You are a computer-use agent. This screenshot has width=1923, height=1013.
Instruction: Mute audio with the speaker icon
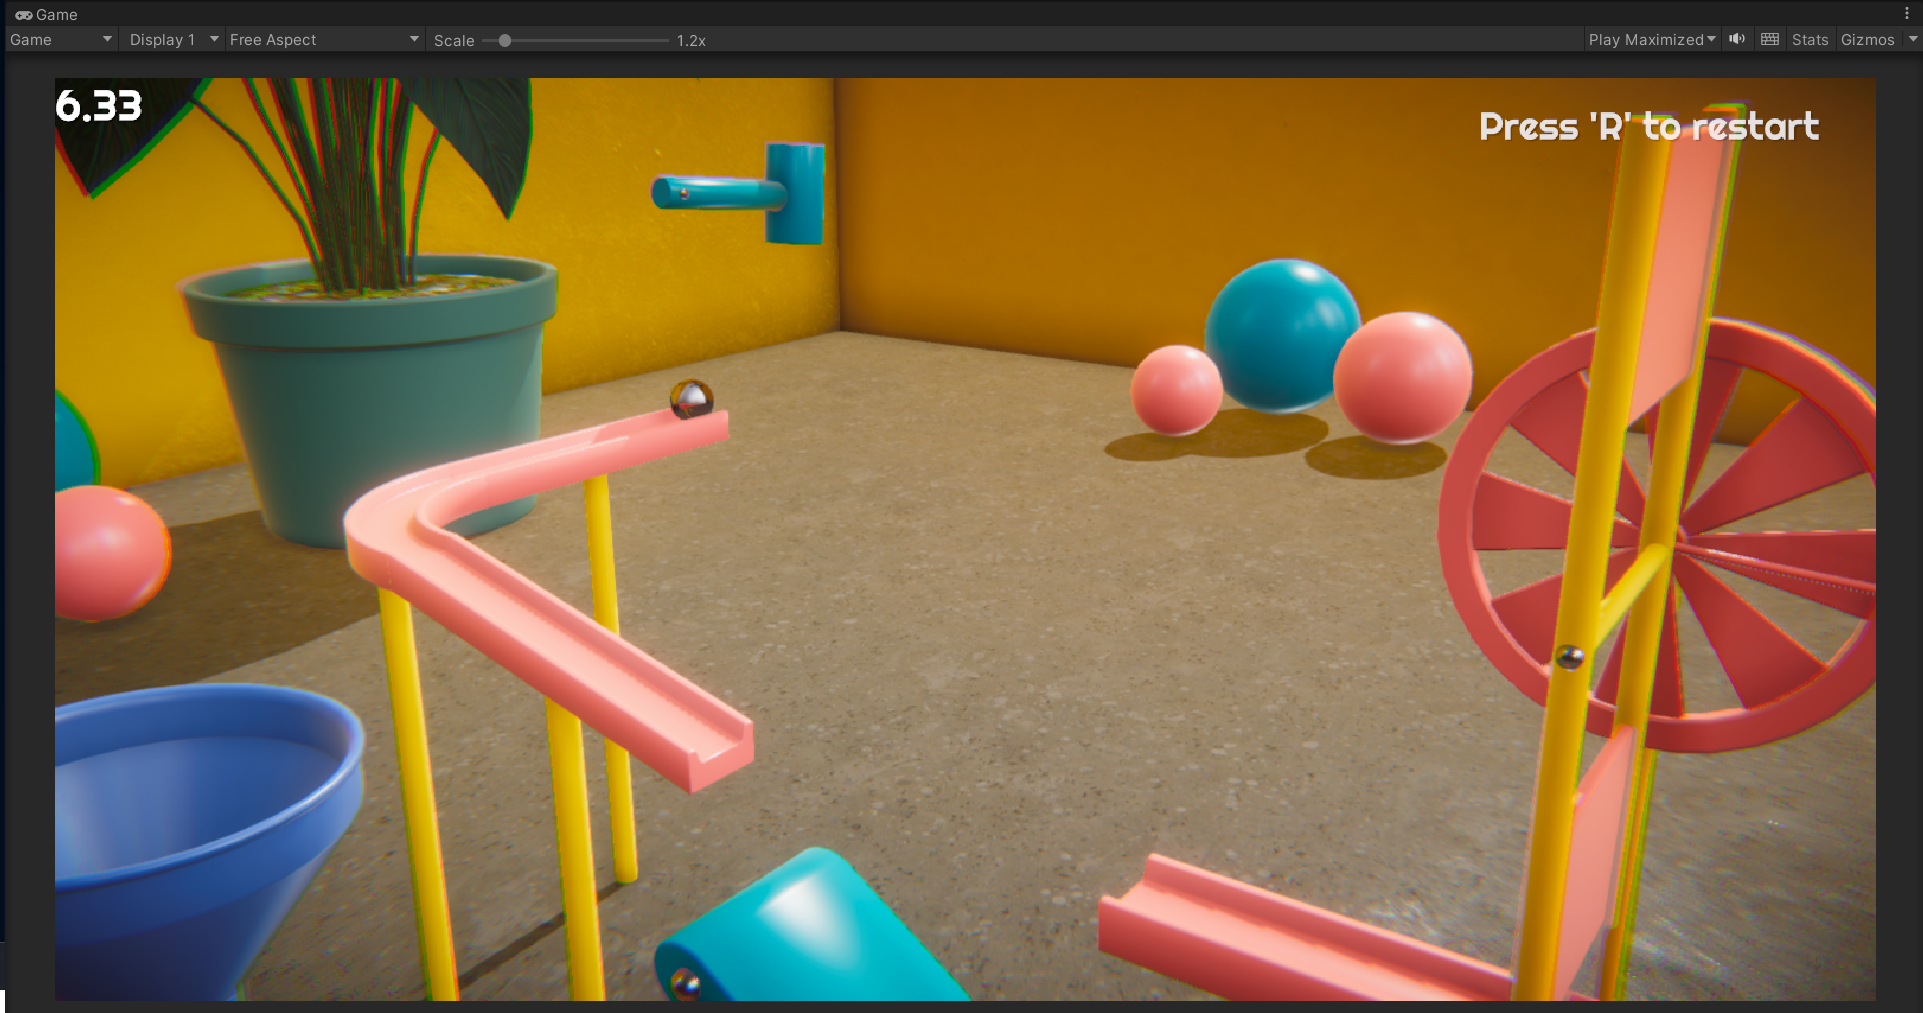[1737, 39]
